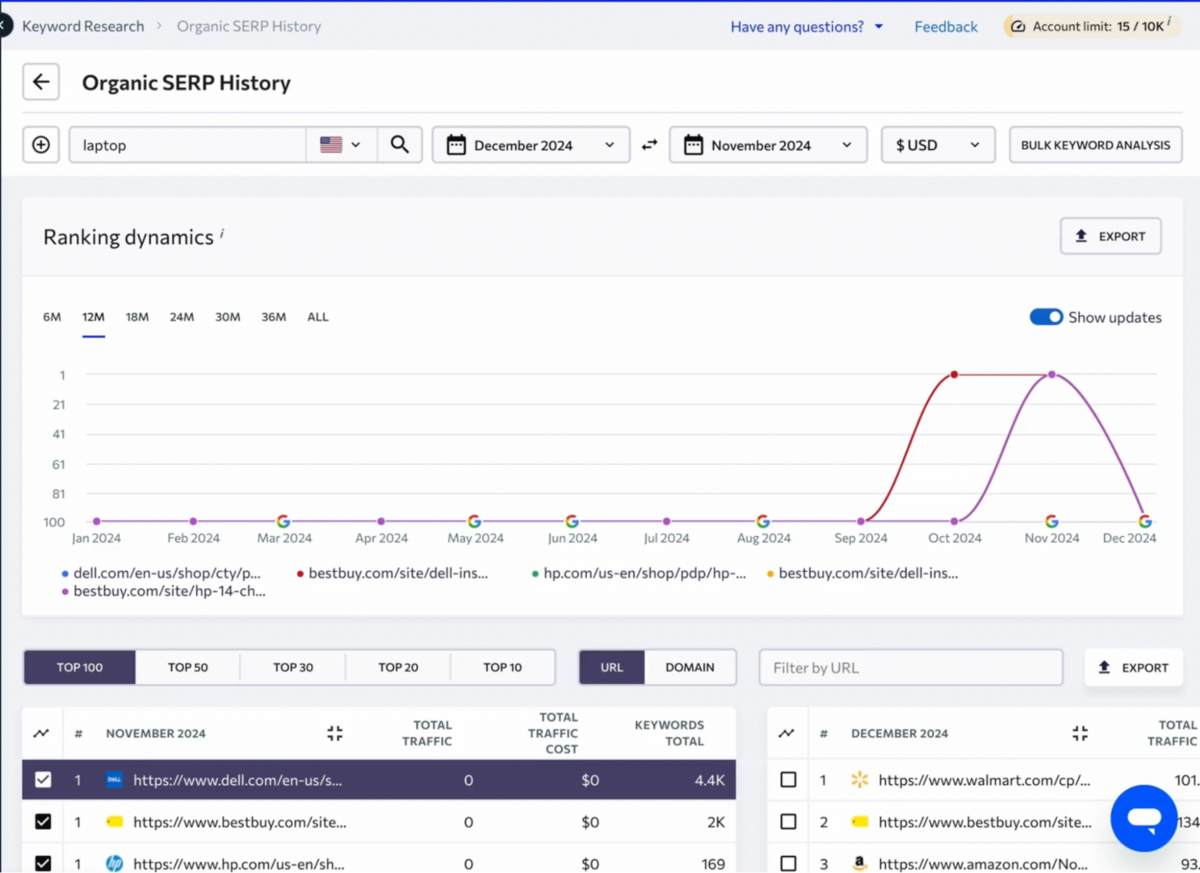Click Google update marker at Jun 2024
Screen dimensions: 1200x873
[572, 521]
